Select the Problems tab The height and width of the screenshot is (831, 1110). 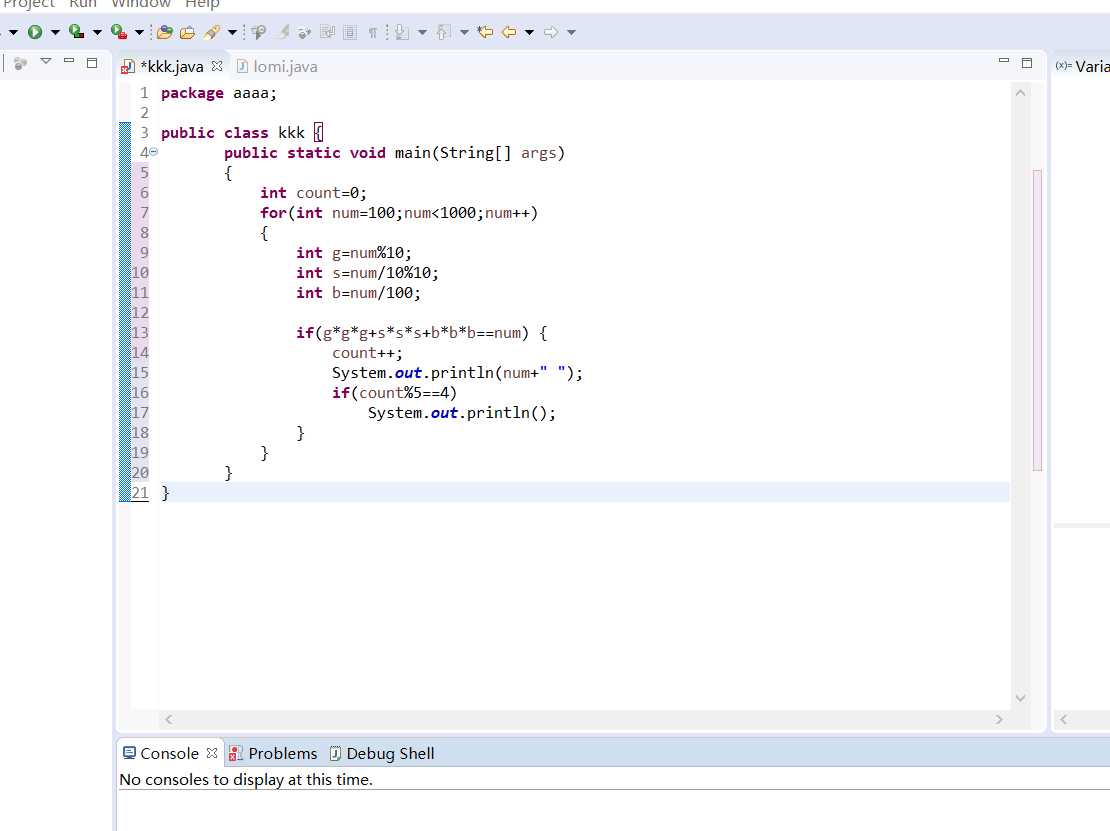coord(273,753)
